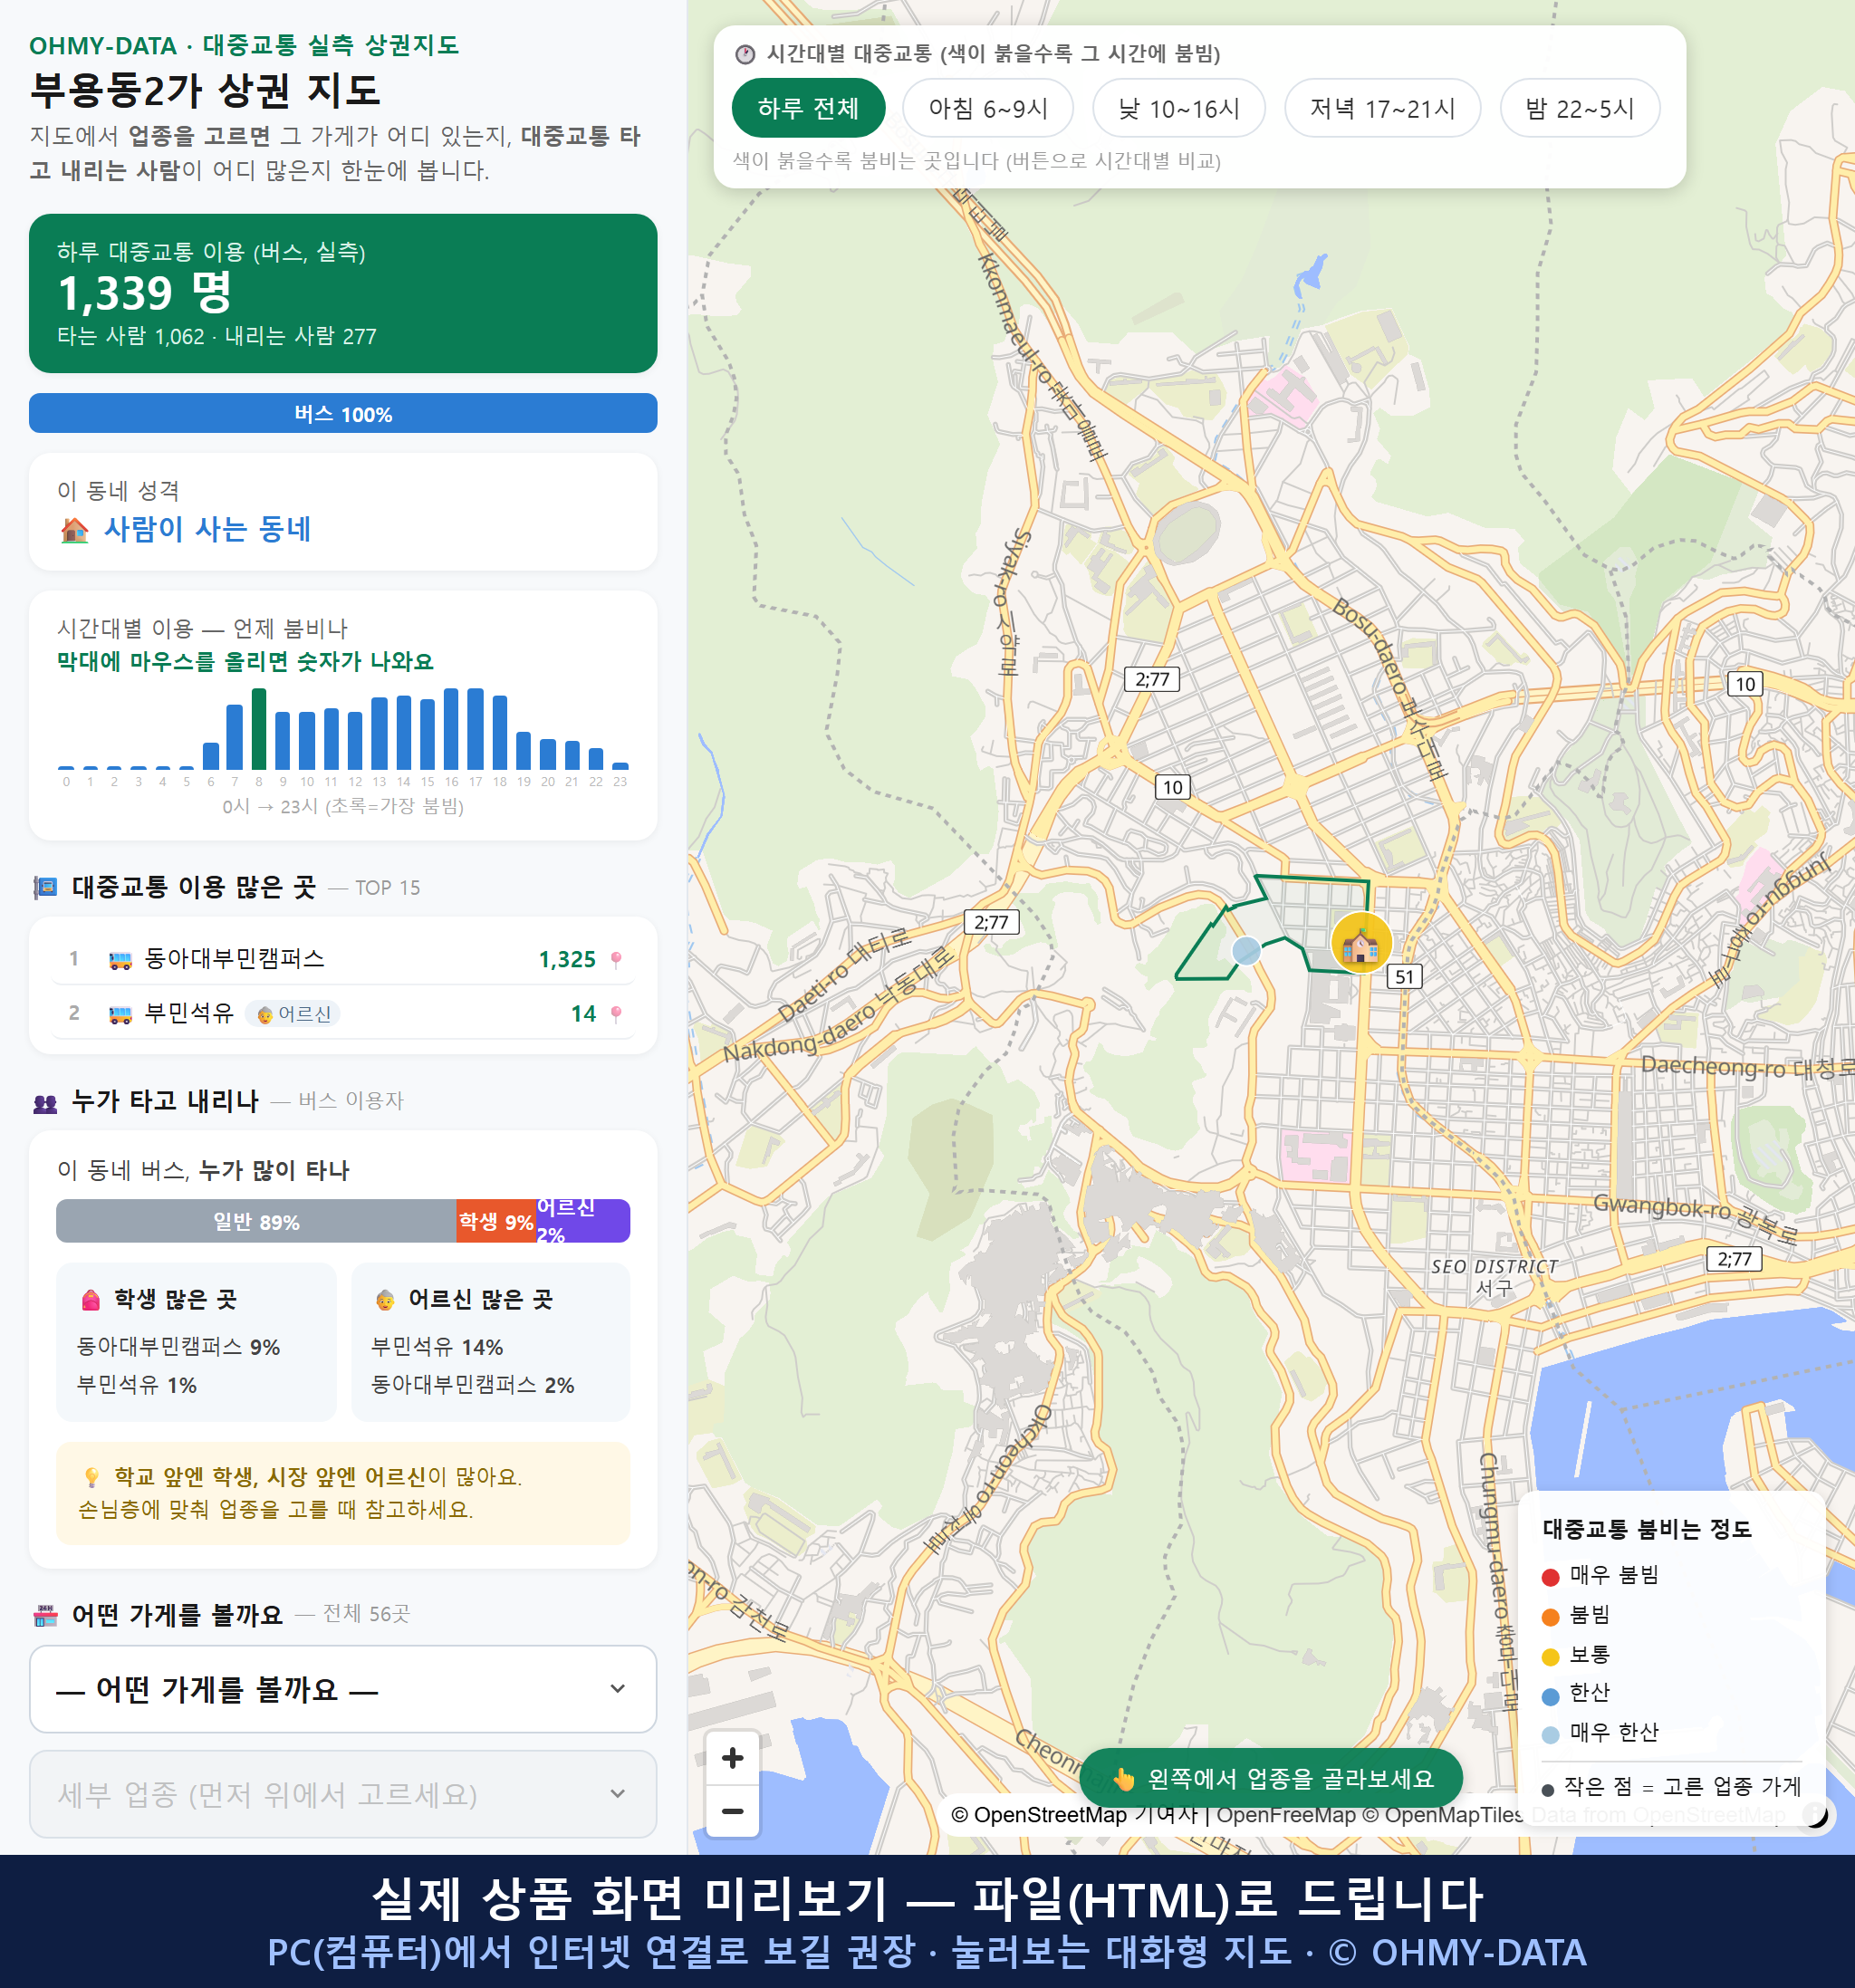Viewport: 1855px width, 1988px height.
Task: Select the 동아대부민캠퍼스 row in TOP 15
Action: pos(343,959)
